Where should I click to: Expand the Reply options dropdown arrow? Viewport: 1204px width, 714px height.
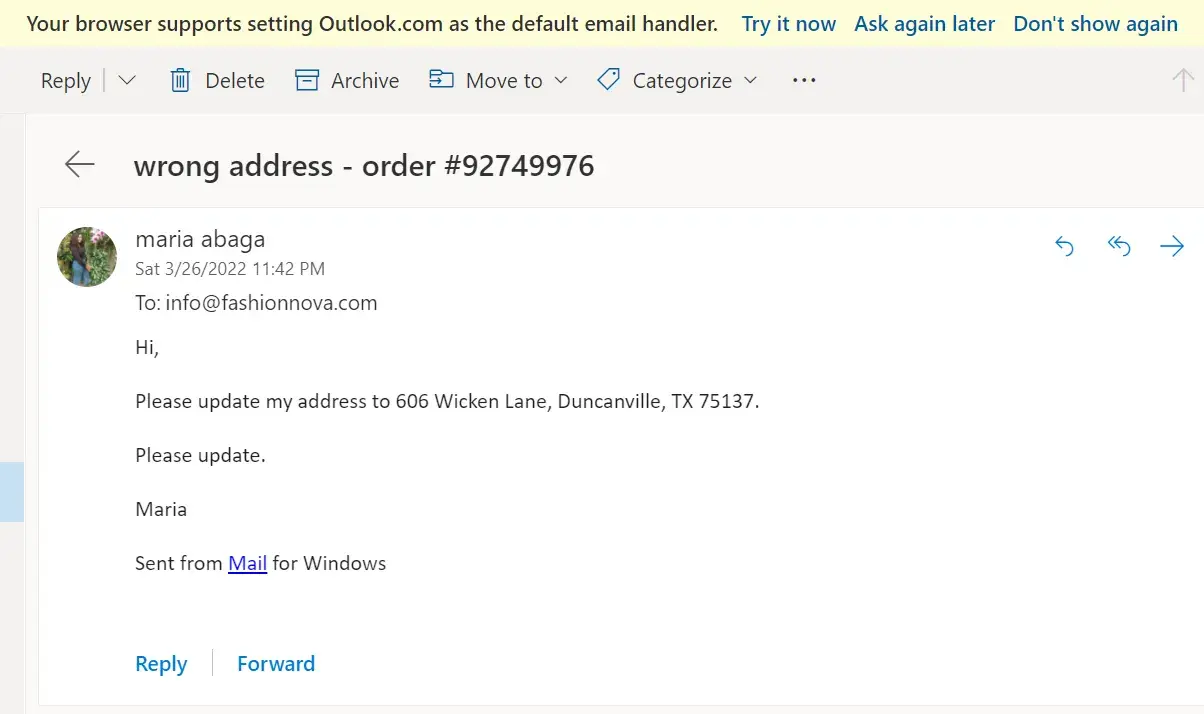pyautogui.click(x=127, y=81)
